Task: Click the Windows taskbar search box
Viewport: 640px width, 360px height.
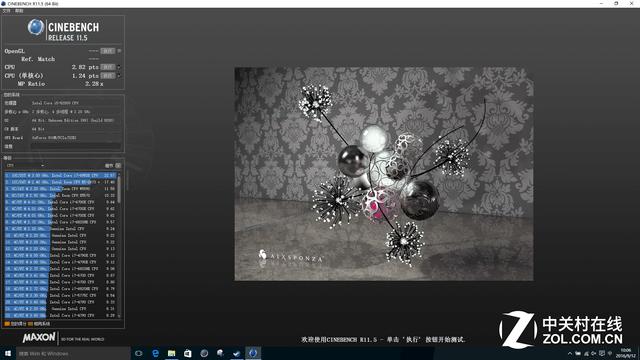Action: tap(73, 353)
